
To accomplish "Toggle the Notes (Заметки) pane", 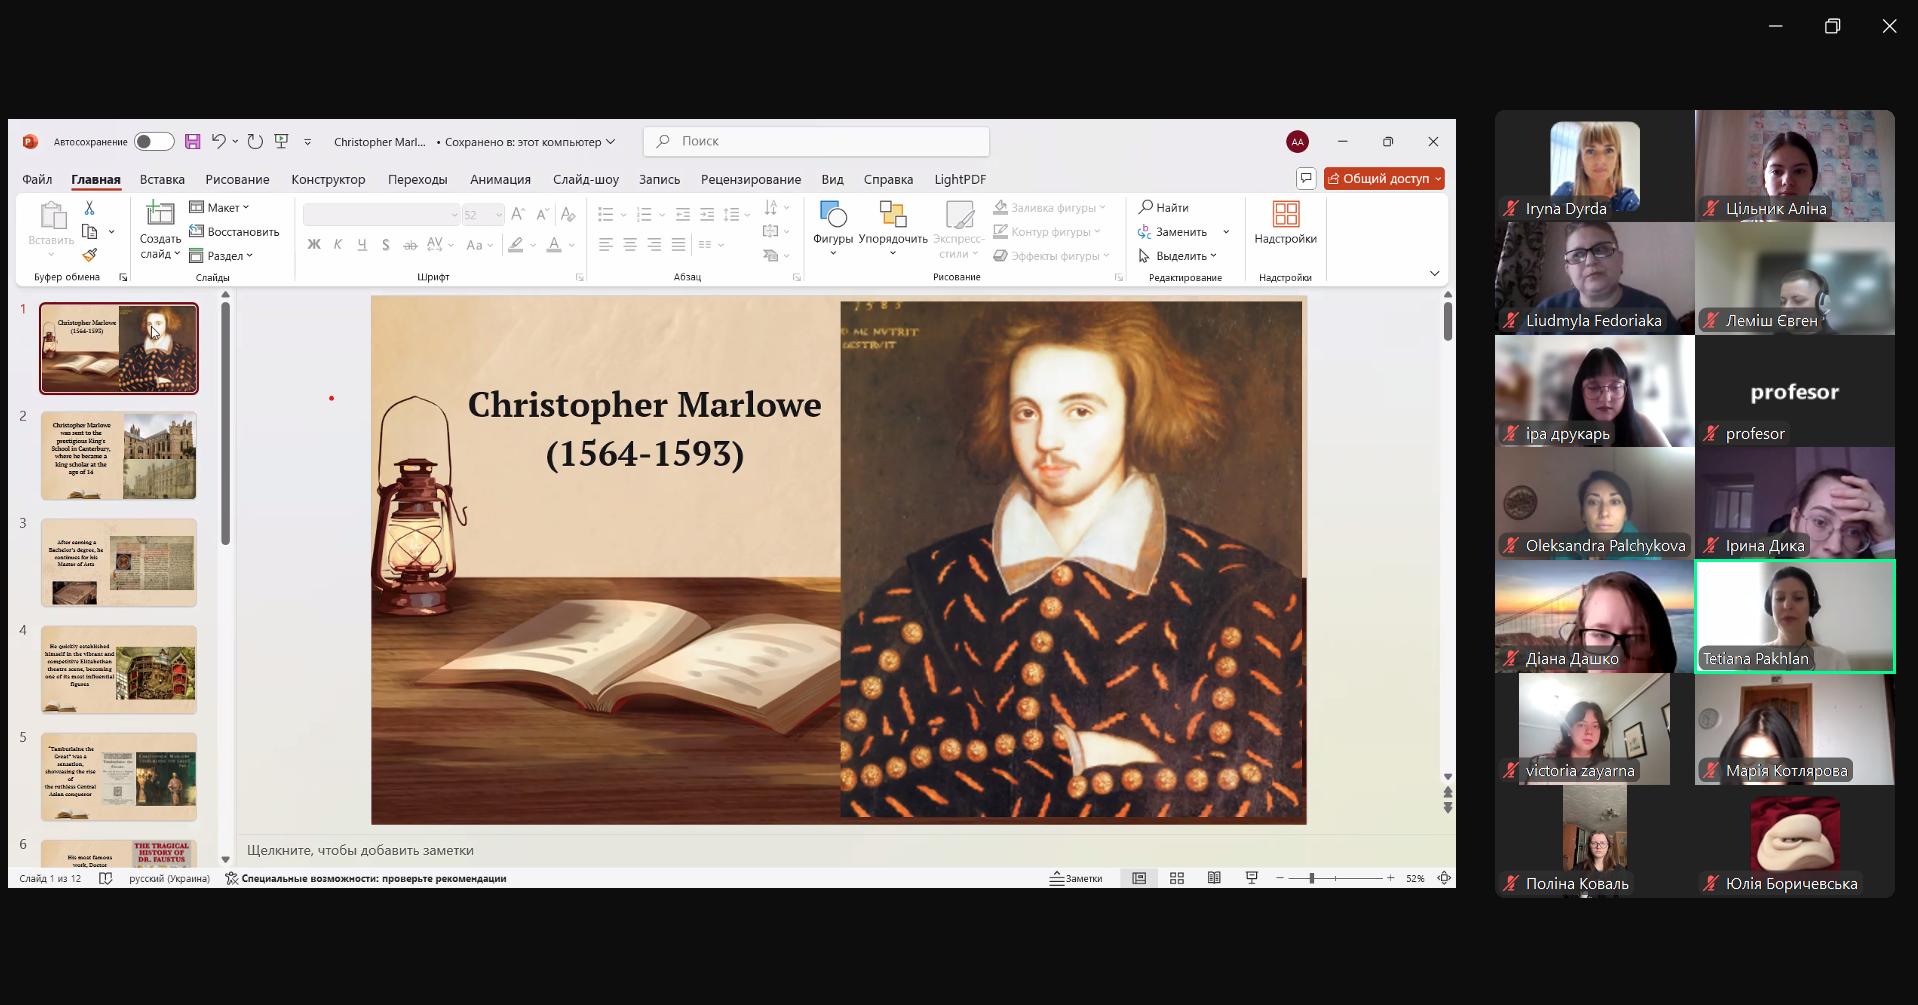I will click(x=1076, y=878).
